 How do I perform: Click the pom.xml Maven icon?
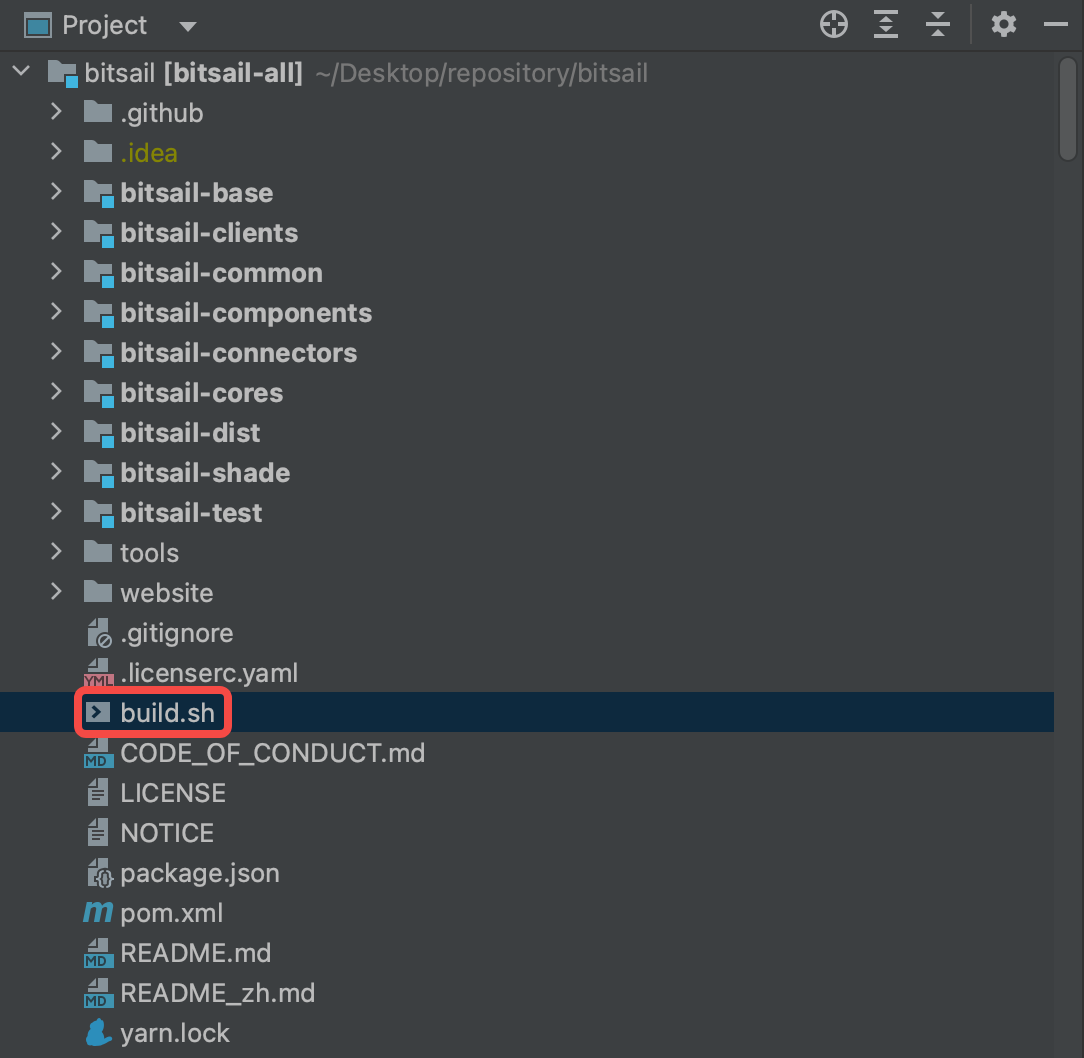tap(98, 913)
